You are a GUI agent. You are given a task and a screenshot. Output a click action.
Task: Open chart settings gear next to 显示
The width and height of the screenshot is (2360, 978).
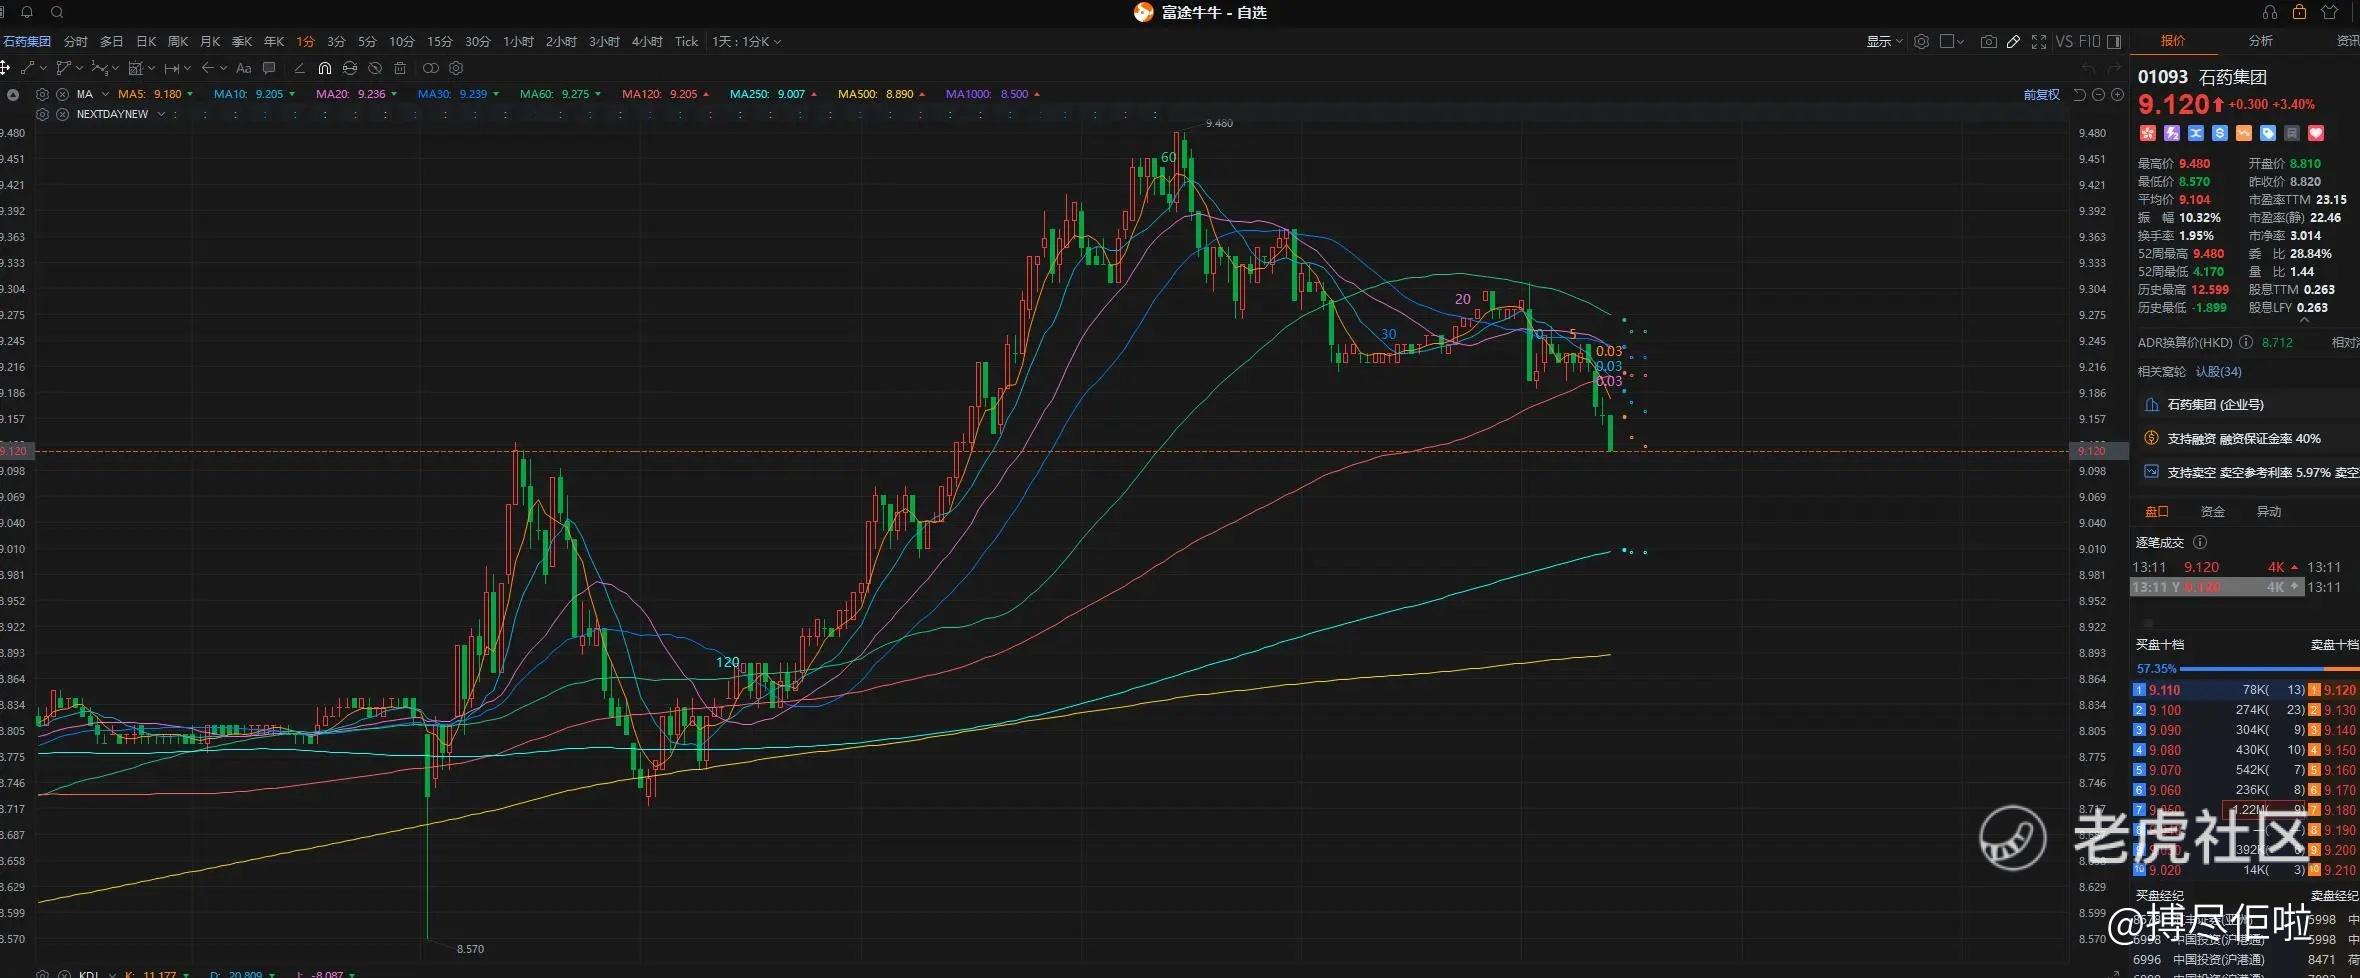(1921, 41)
